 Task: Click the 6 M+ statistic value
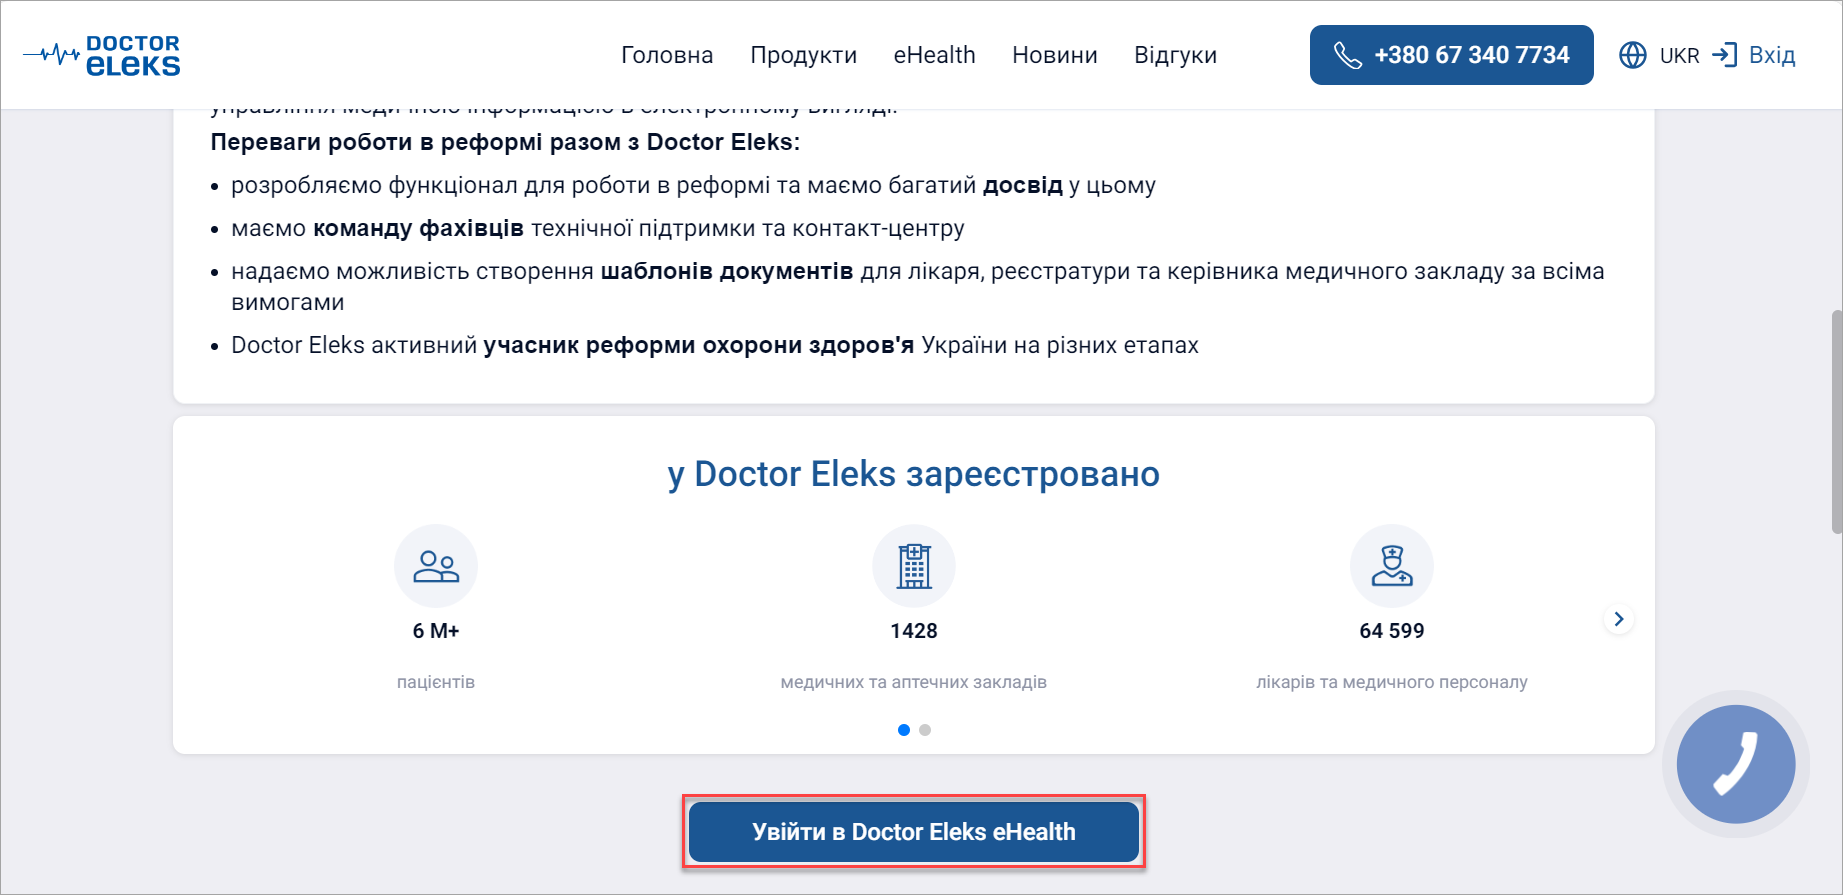(x=436, y=631)
